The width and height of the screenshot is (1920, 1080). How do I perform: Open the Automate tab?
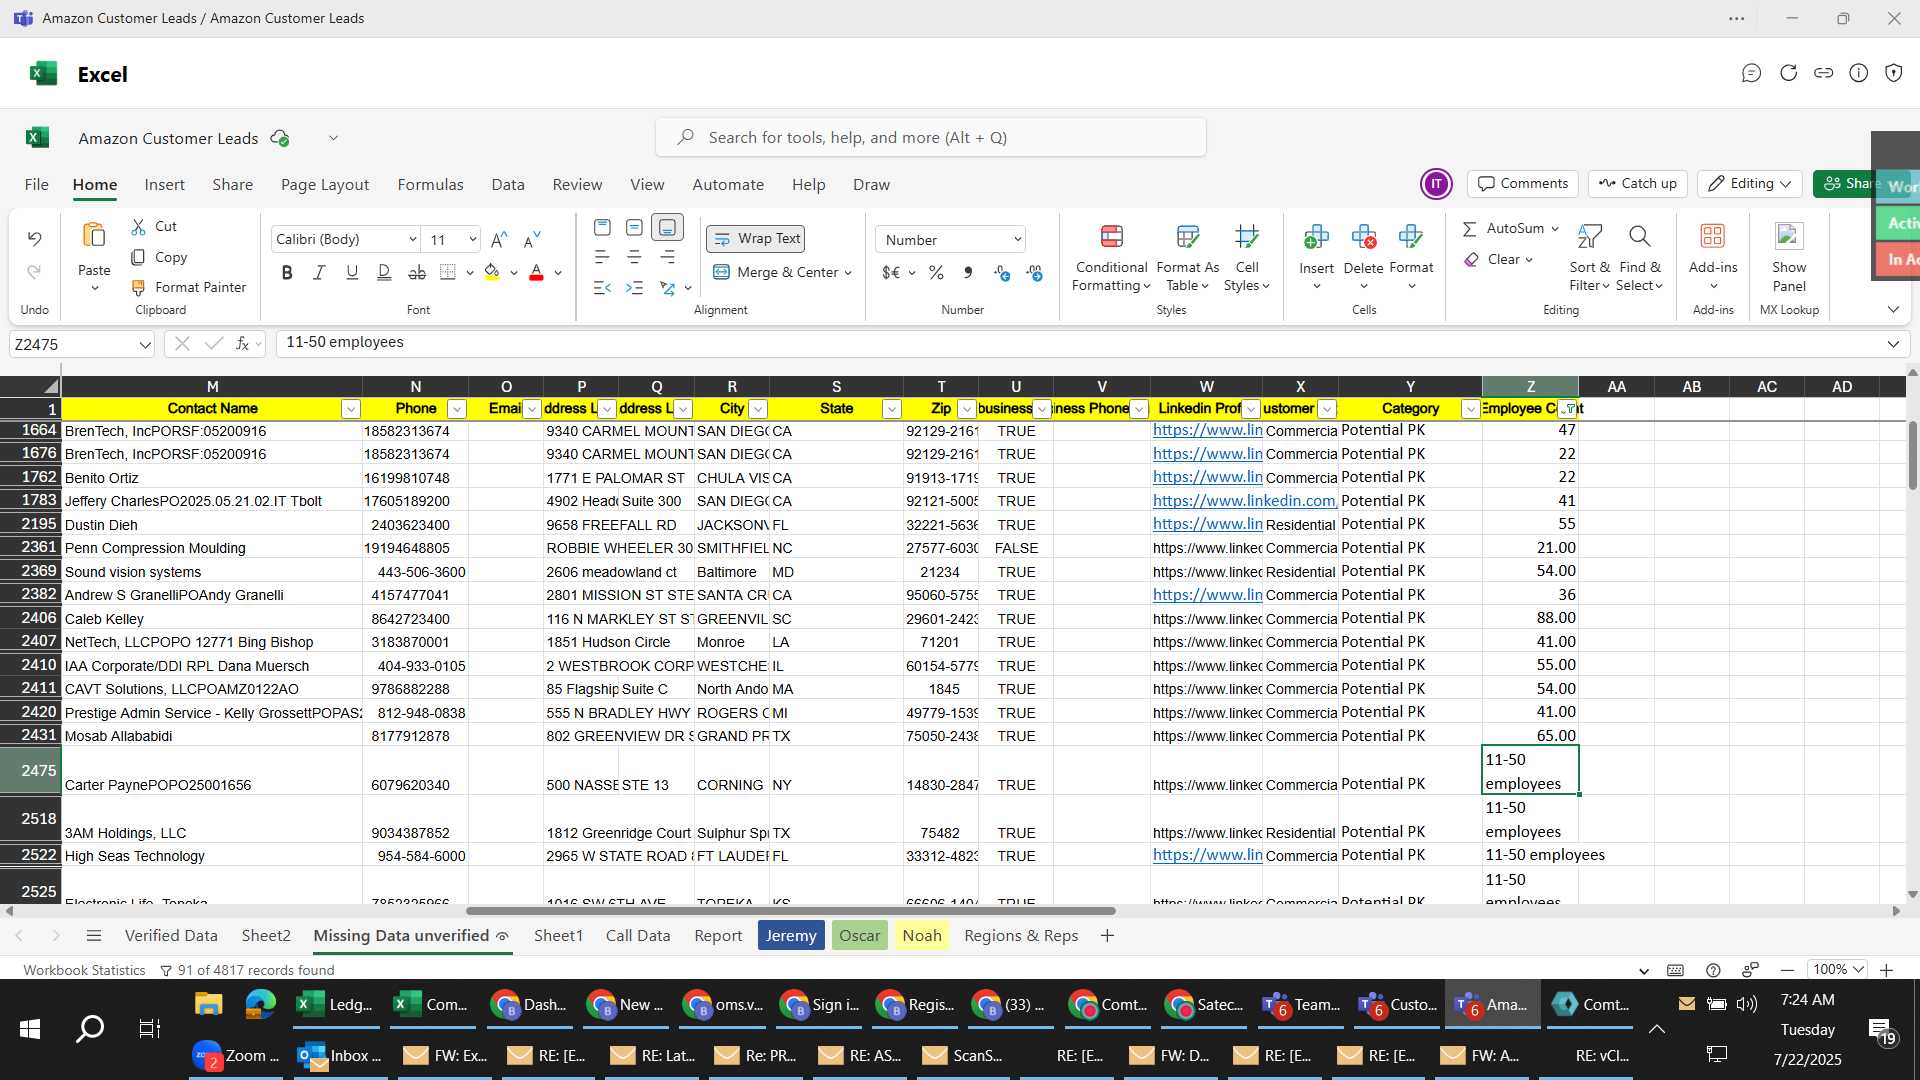coord(728,185)
